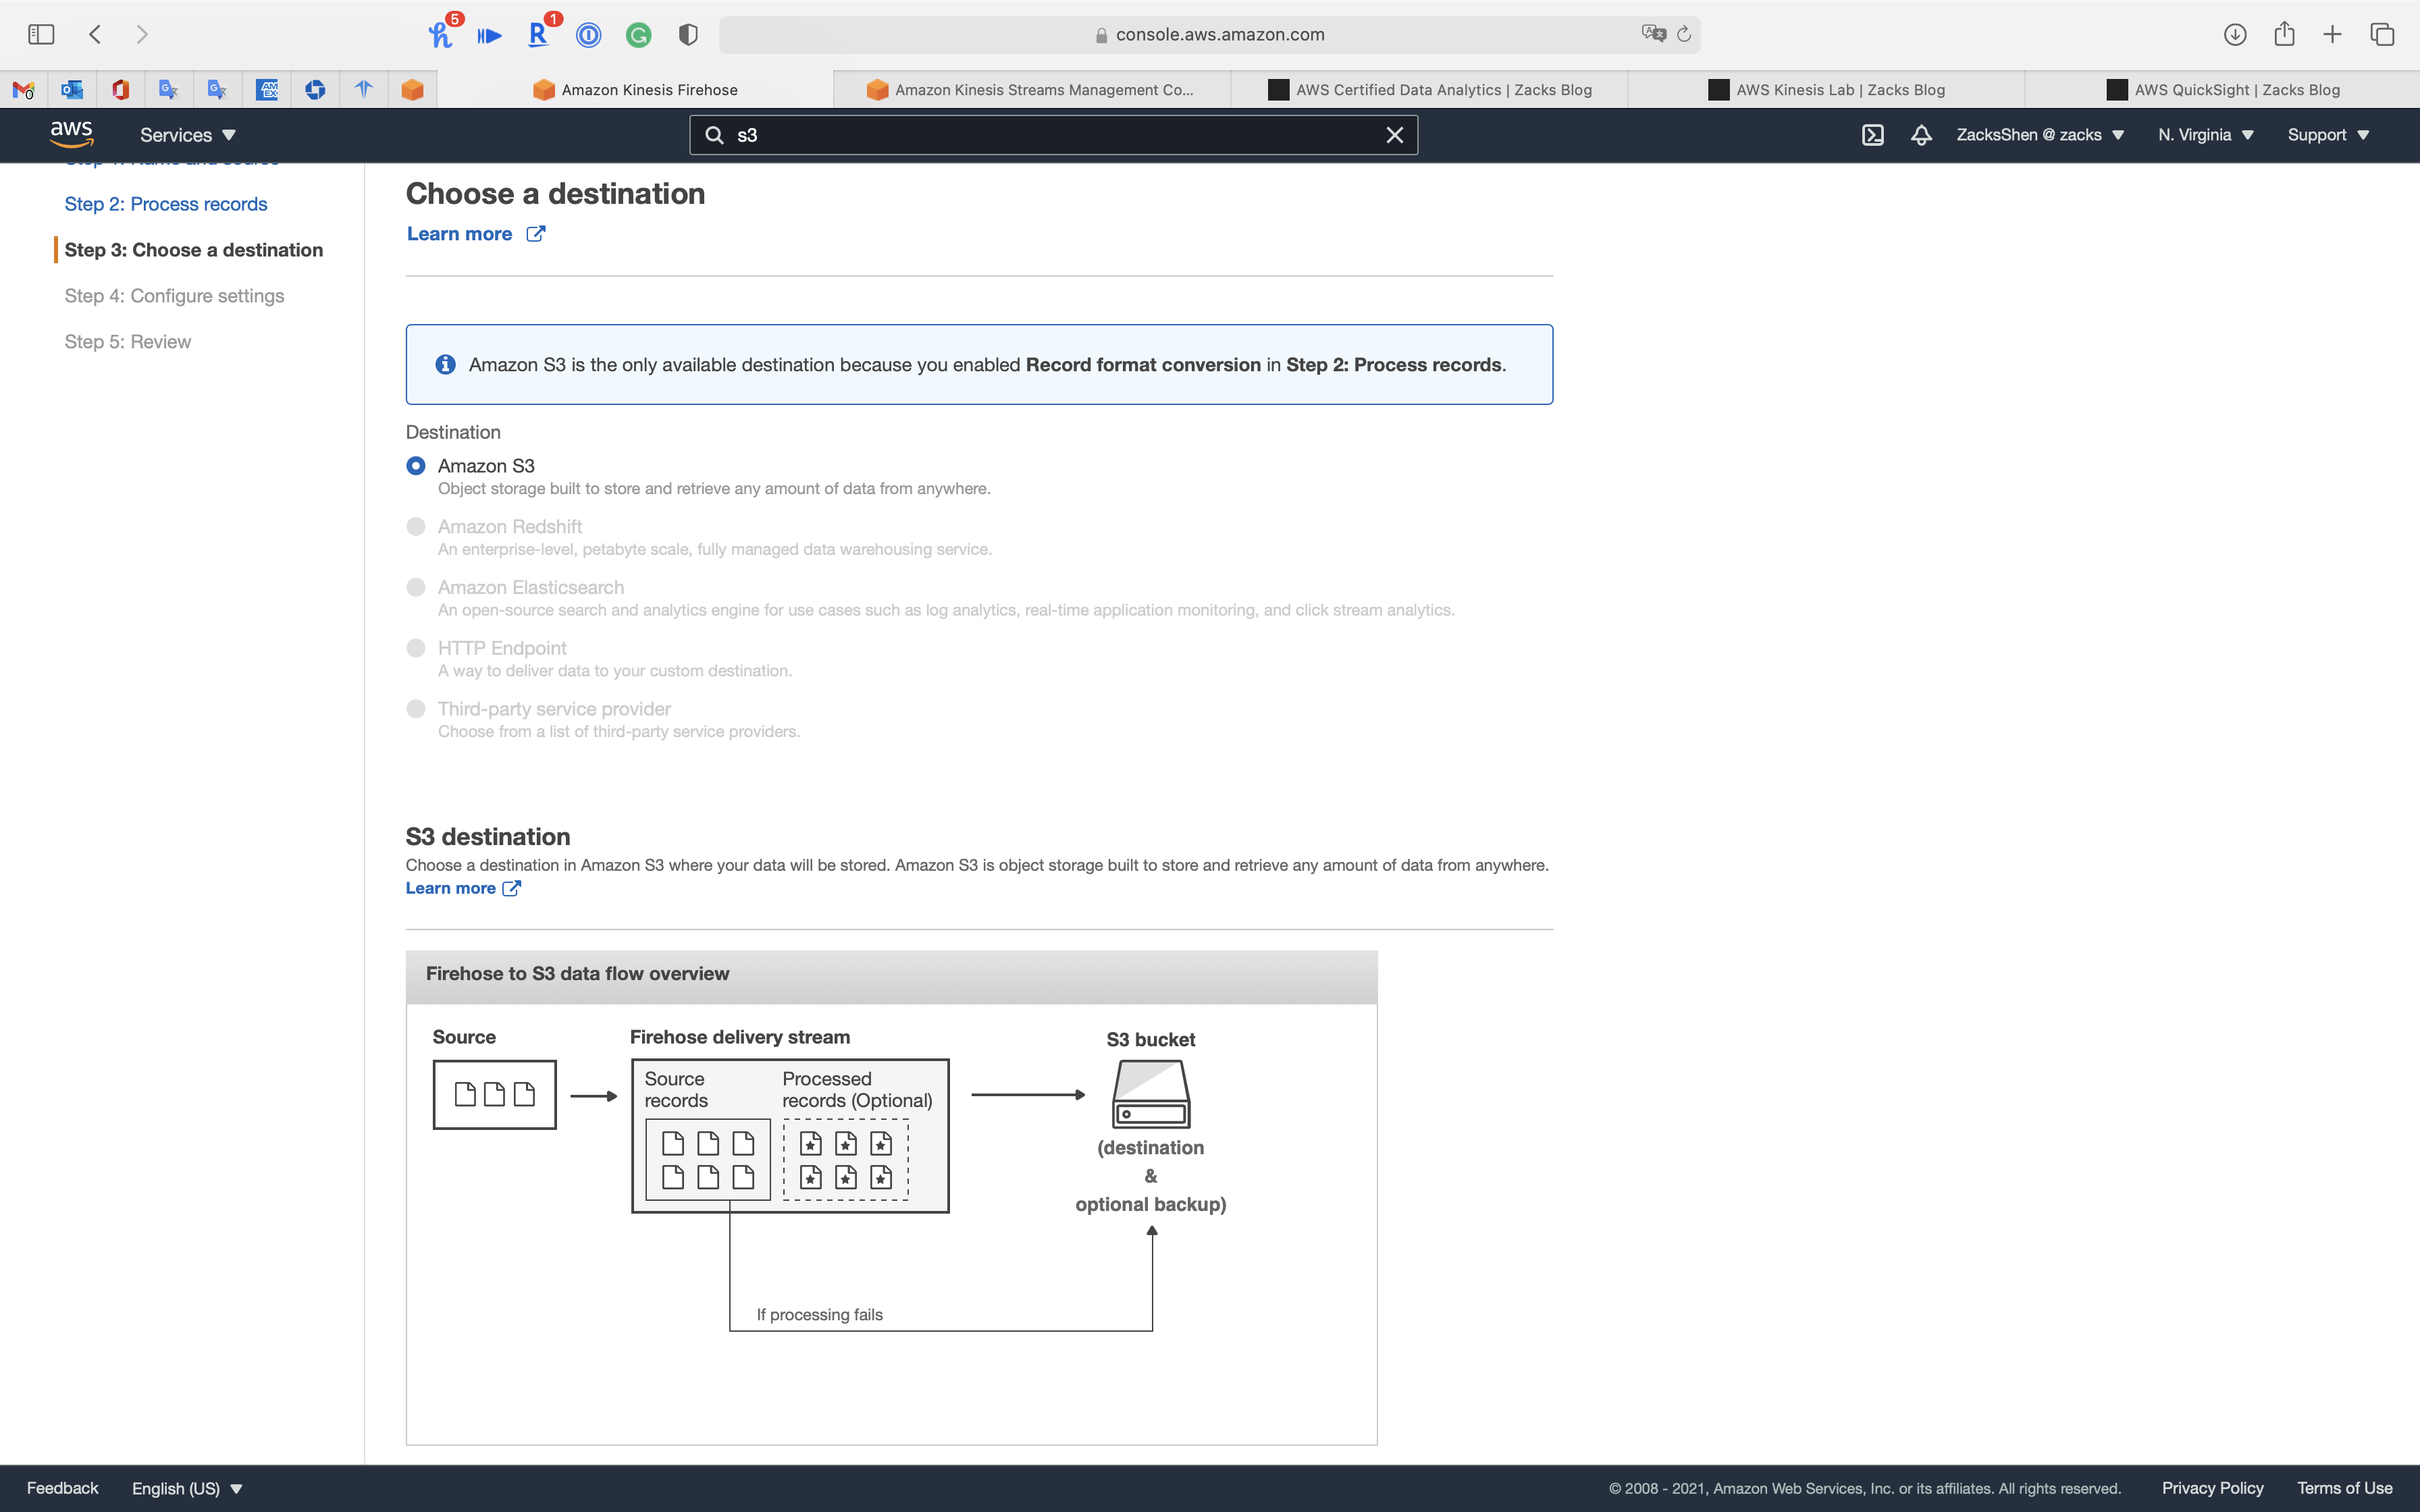Select the HTTP Endpoint radio option
The image size is (2420, 1512).
click(x=416, y=648)
